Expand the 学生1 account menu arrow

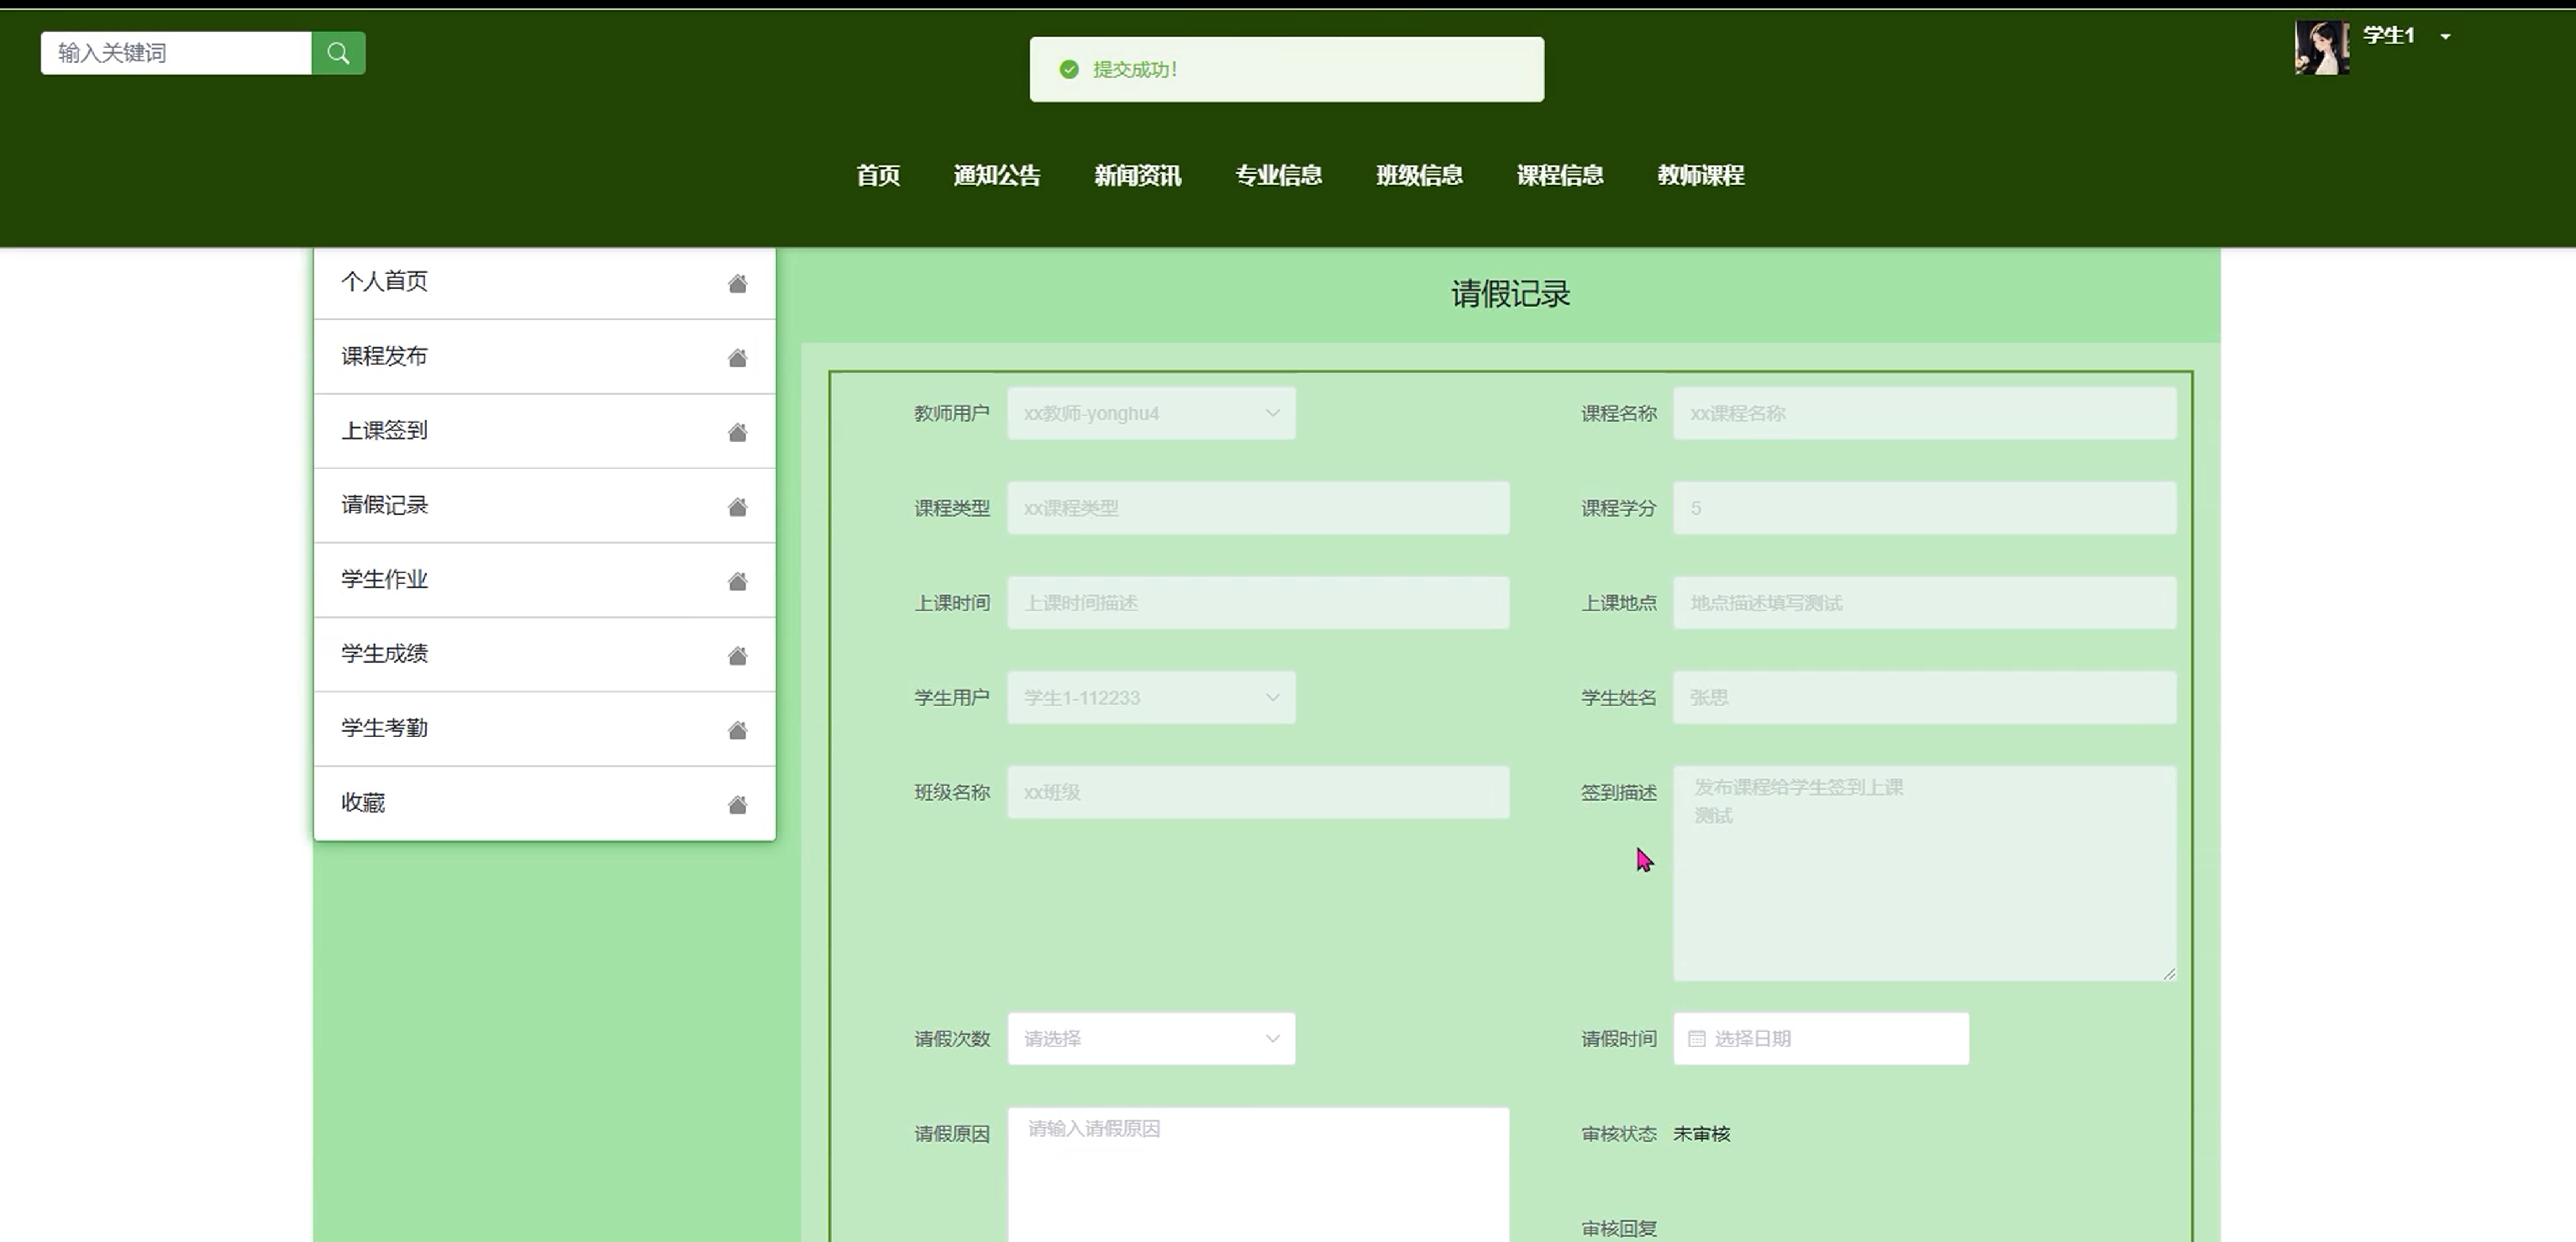tap(2445, 37)
